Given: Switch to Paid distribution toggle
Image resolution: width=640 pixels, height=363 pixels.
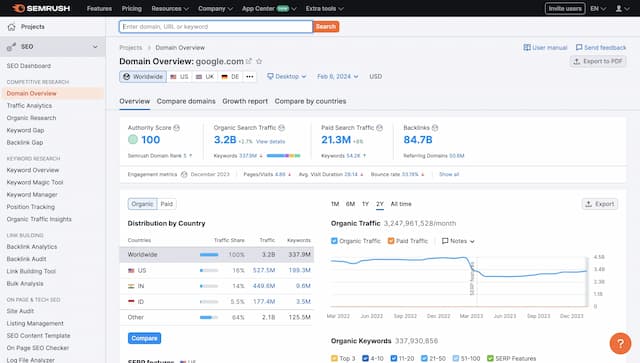Looking at the screenshot, I should point(167,204).
